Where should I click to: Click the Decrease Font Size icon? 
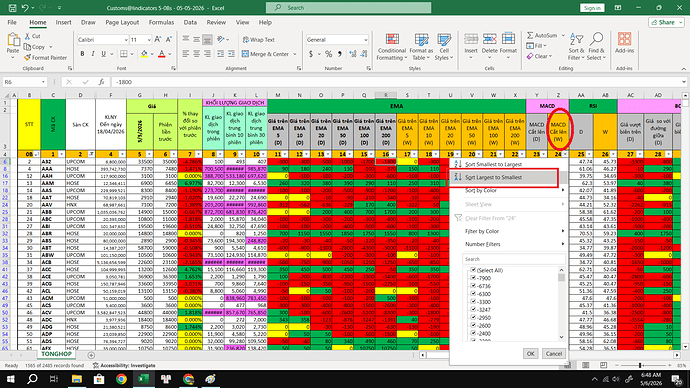click(x=169, y=40)
